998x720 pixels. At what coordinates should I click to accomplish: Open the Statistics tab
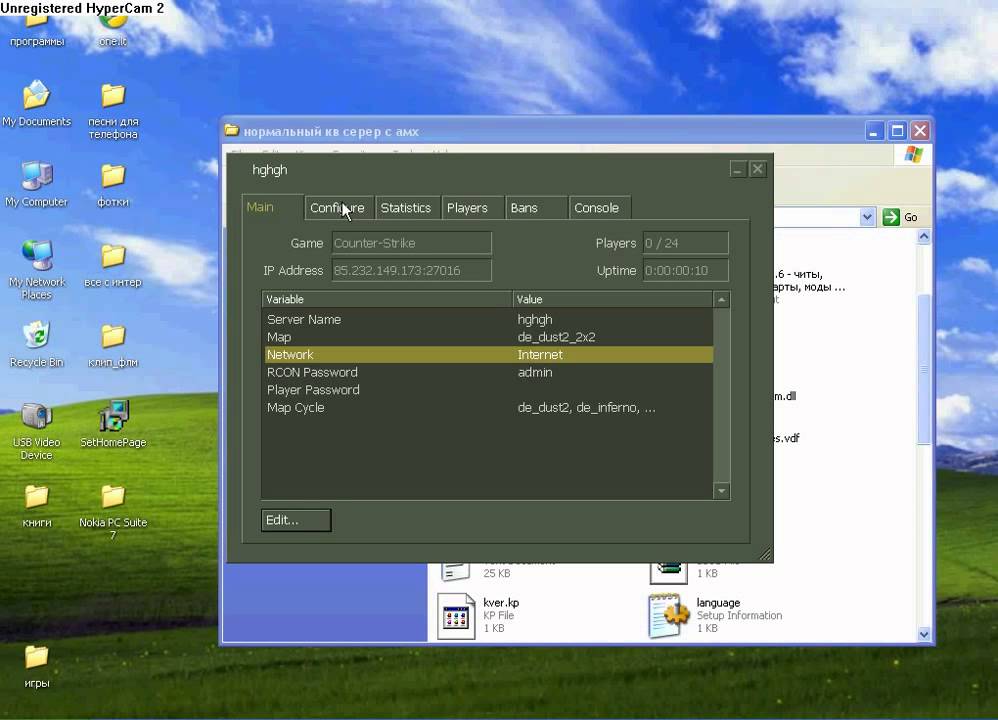click(406, 208)
